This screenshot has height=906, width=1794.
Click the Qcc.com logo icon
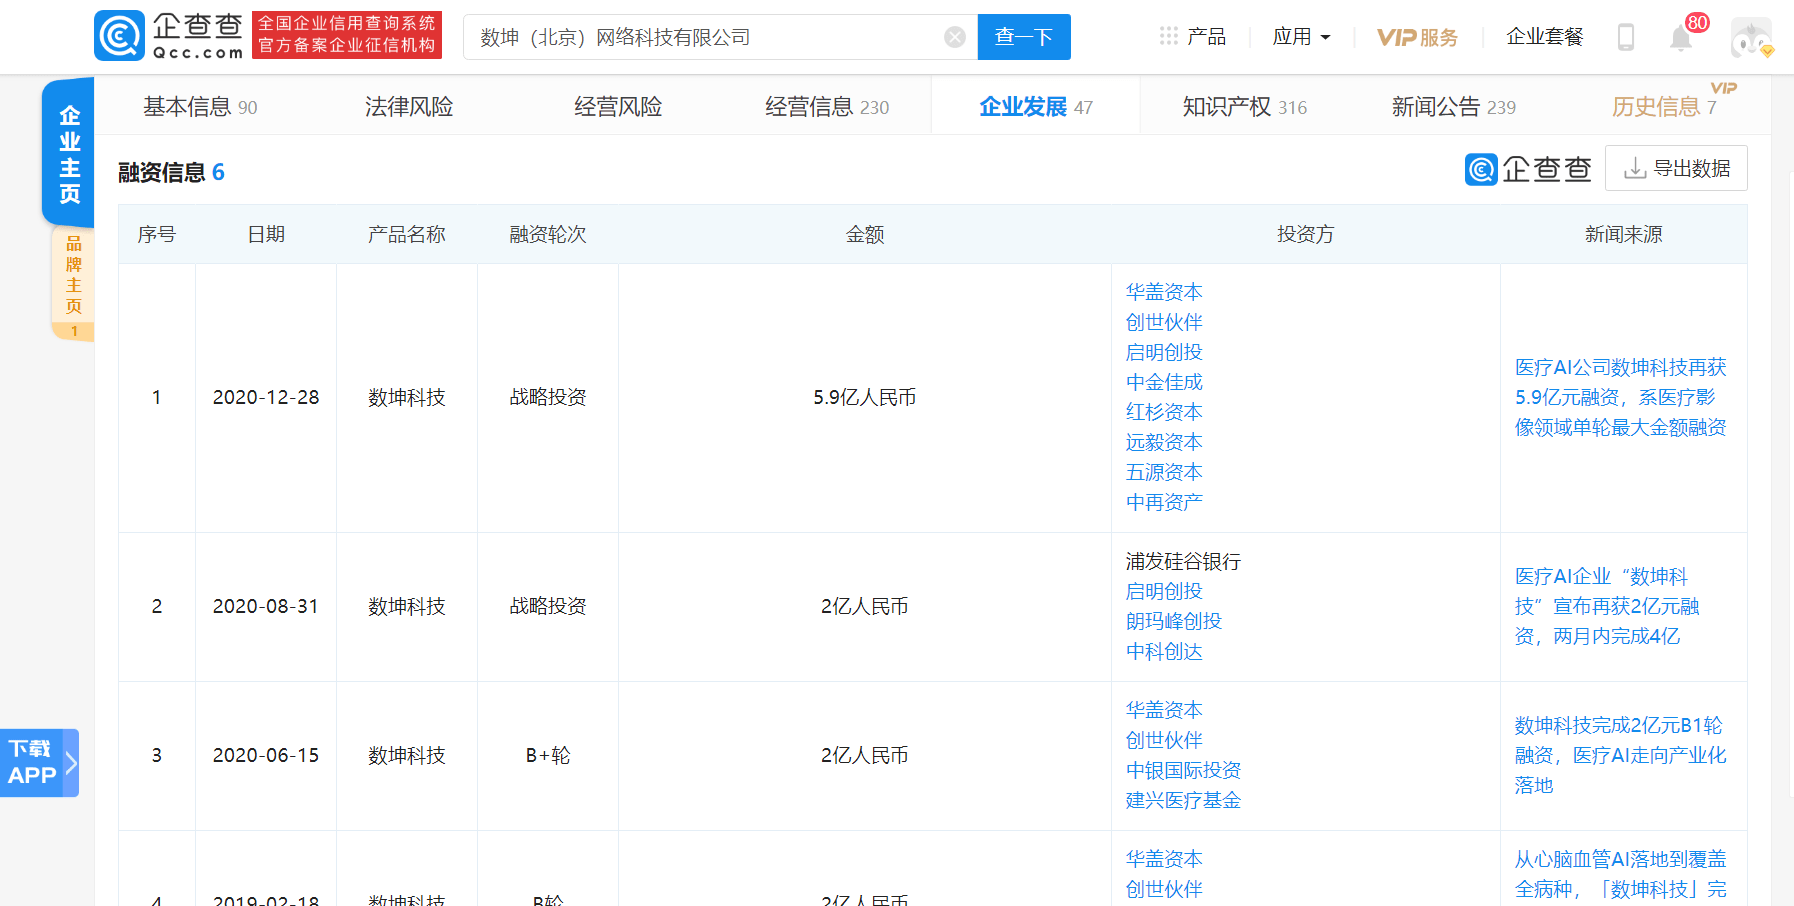[119, 36]
